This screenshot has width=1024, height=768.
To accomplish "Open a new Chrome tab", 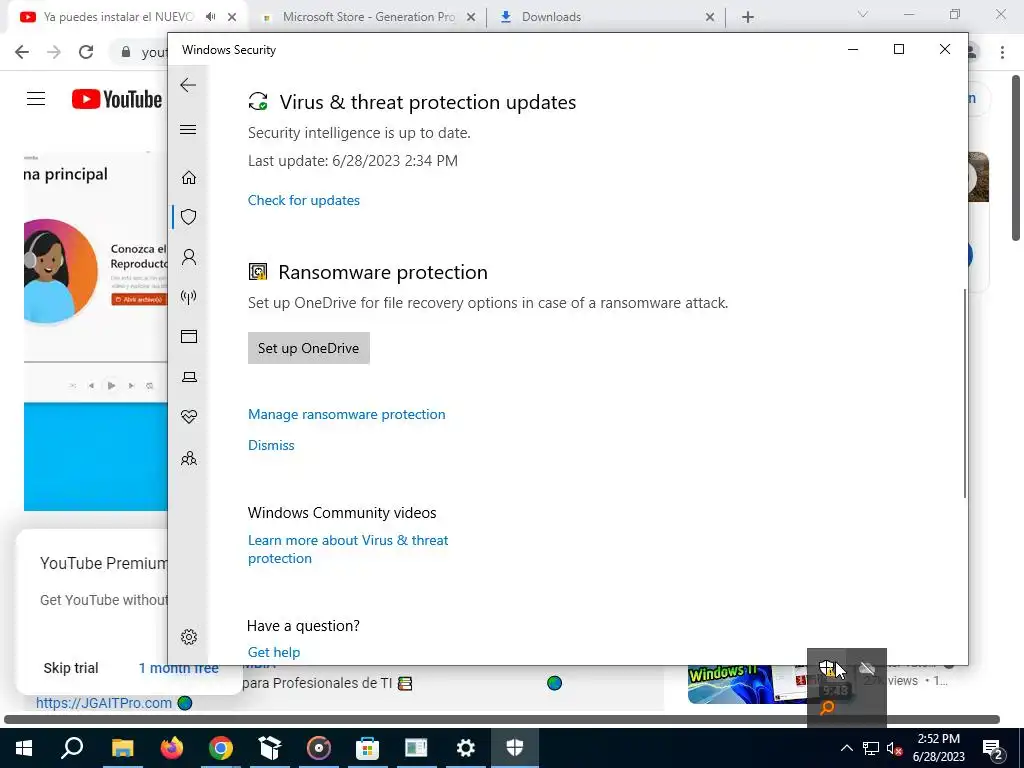I will point(748,18).
